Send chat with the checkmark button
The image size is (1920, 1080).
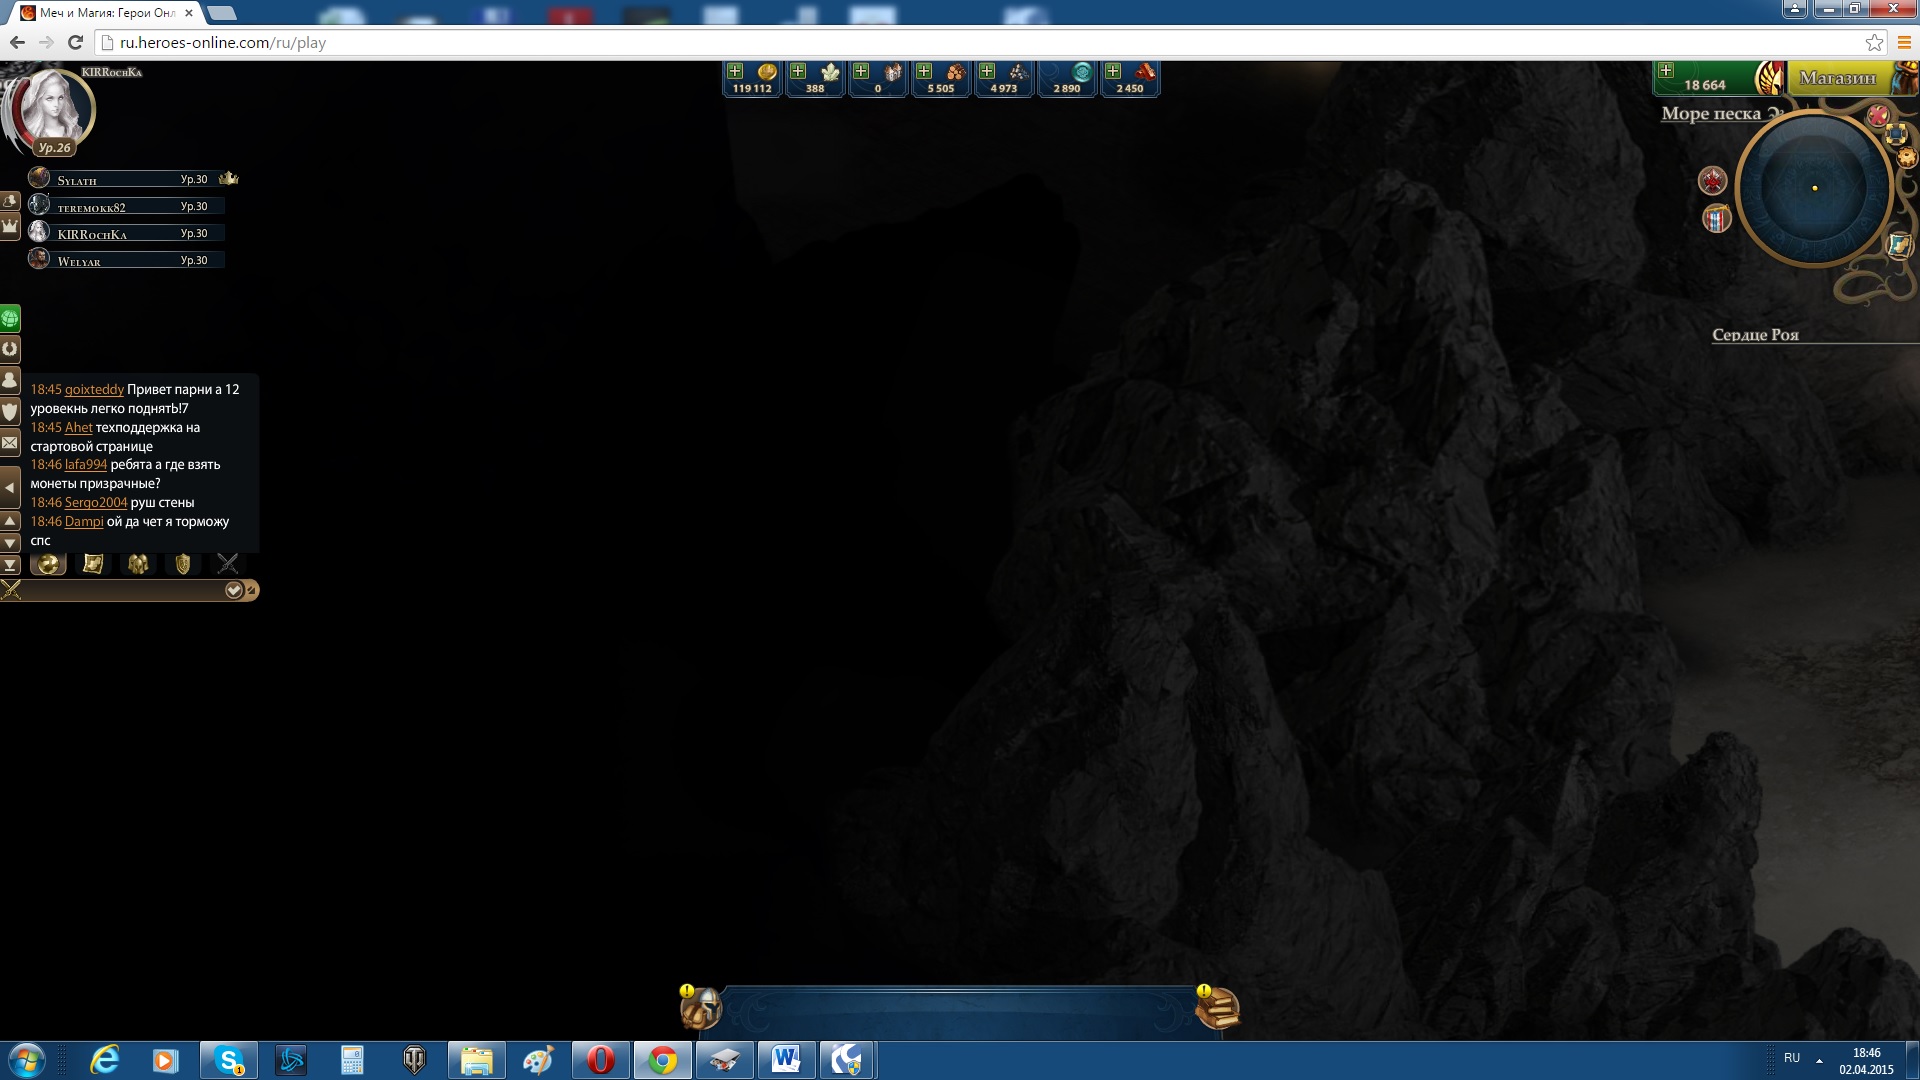click(x=234, y=590)
